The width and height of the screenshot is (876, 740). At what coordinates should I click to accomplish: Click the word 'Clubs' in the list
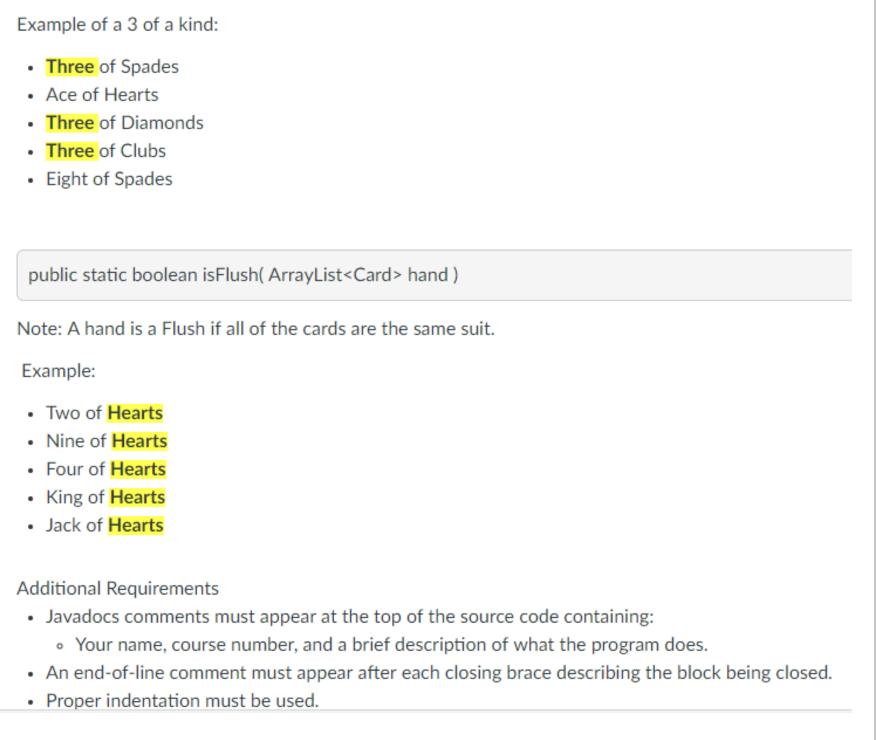coord(143,151)
